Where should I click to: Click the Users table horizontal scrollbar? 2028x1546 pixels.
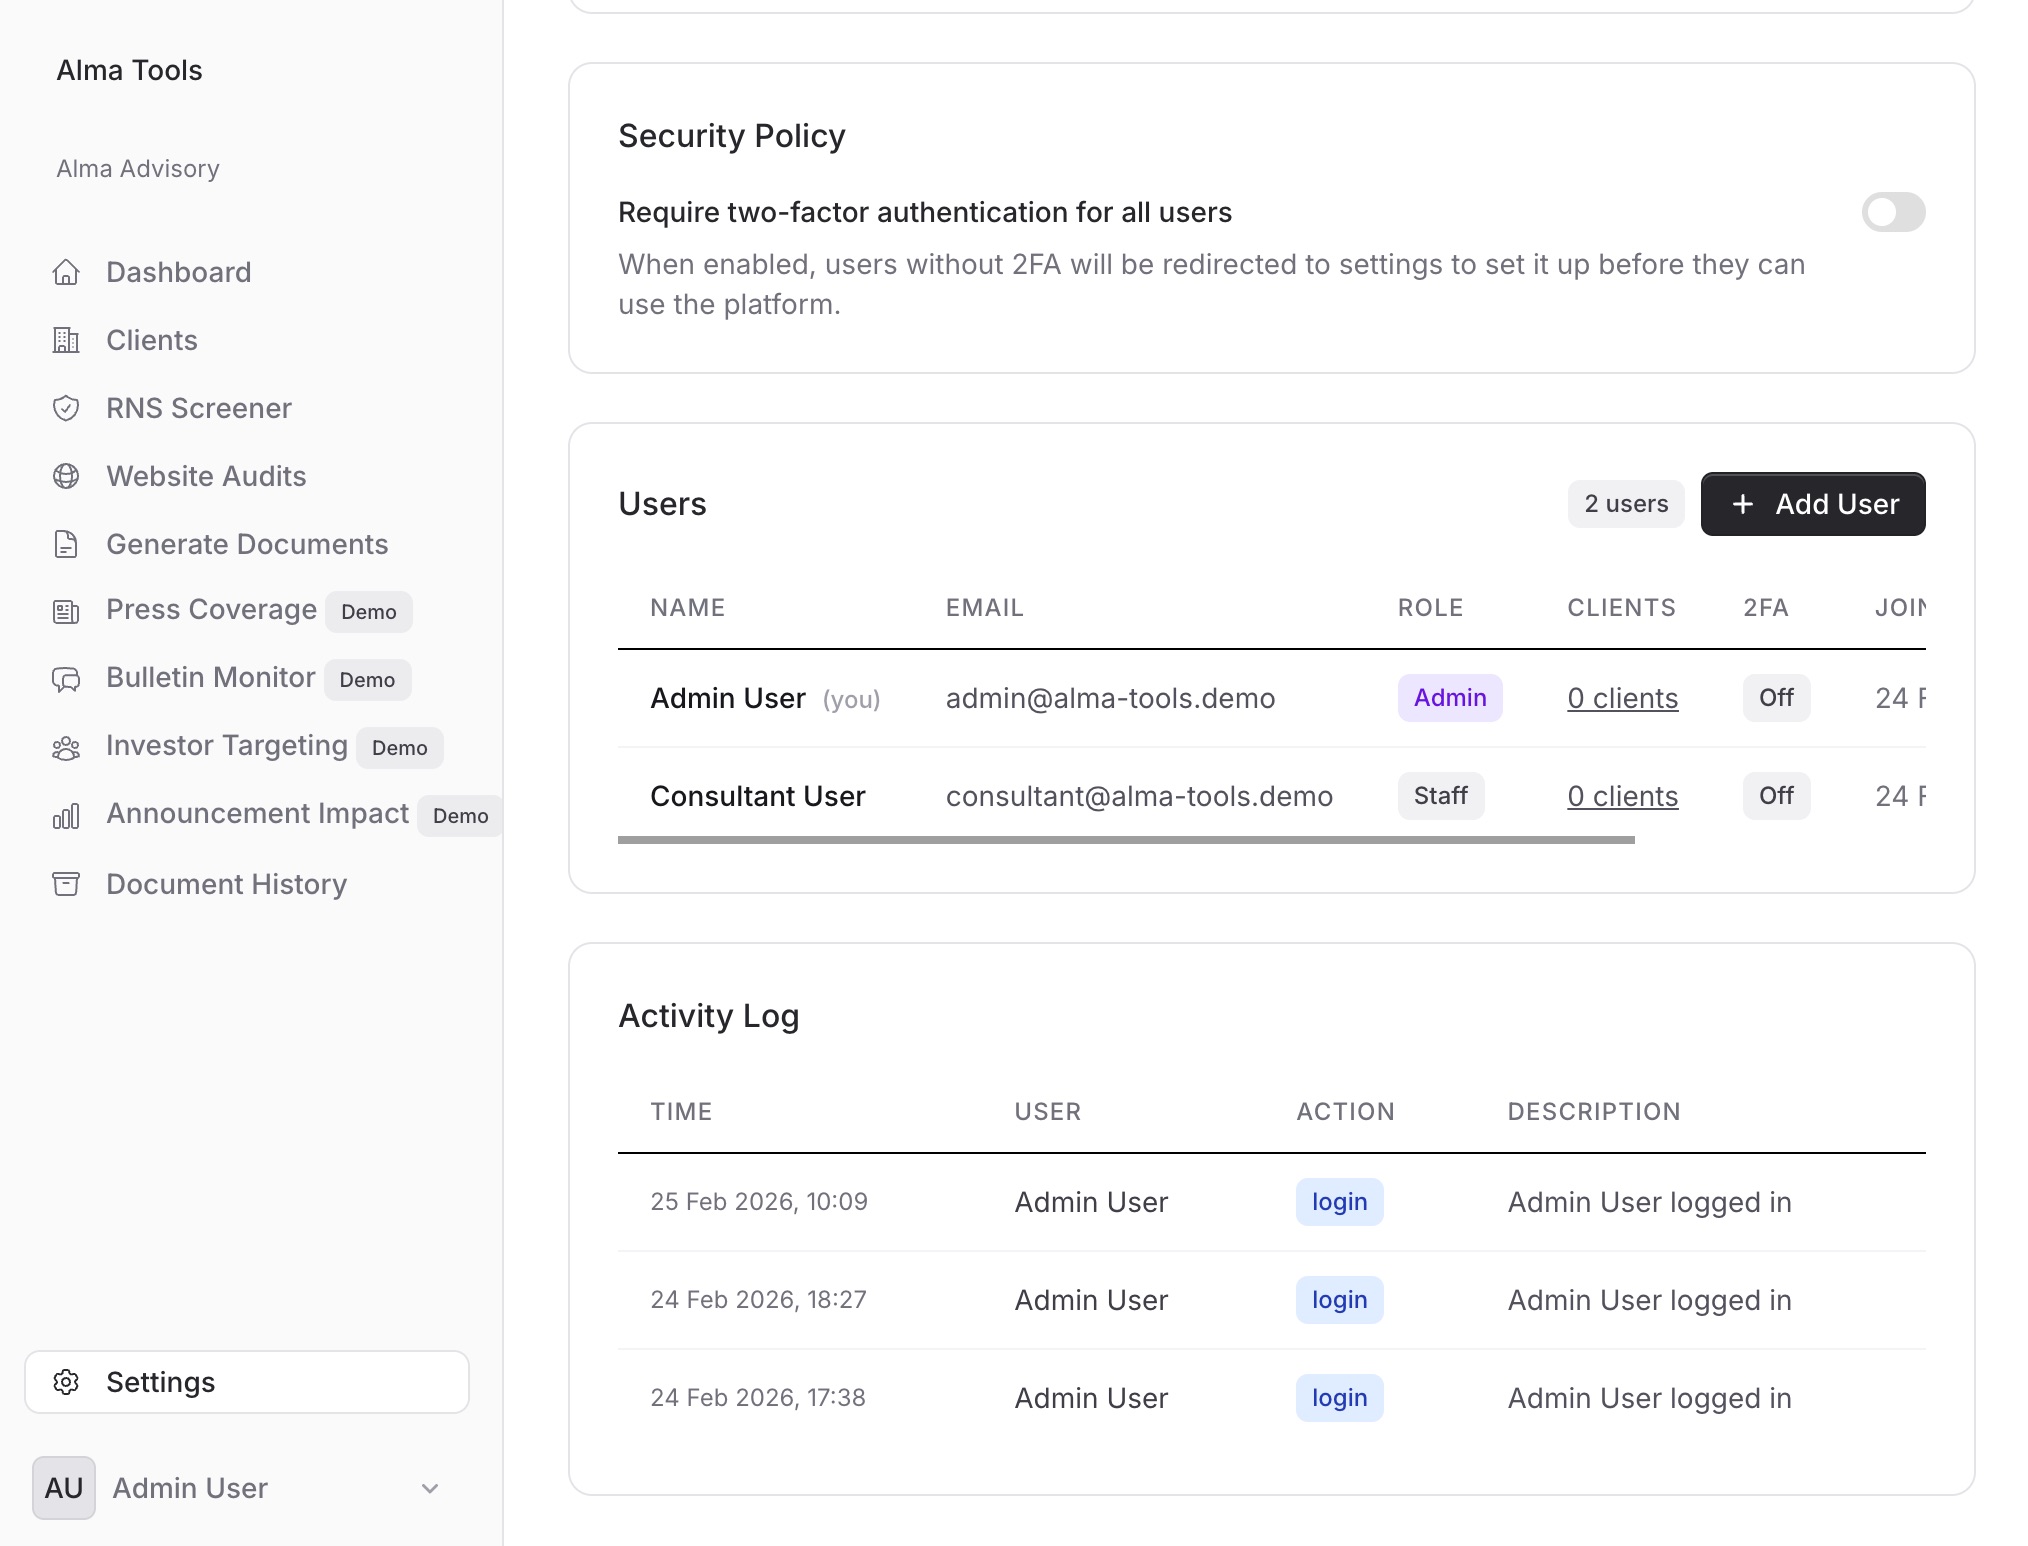tap(1126, 840)
